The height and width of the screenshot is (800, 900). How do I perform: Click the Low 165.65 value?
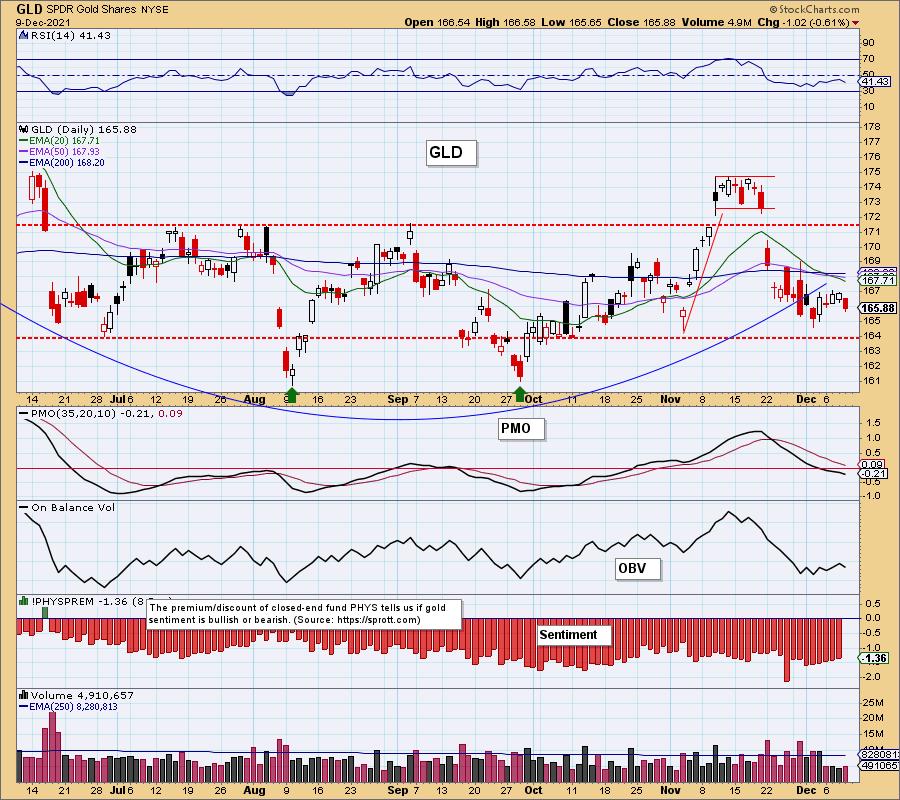[x=571, y=22]
